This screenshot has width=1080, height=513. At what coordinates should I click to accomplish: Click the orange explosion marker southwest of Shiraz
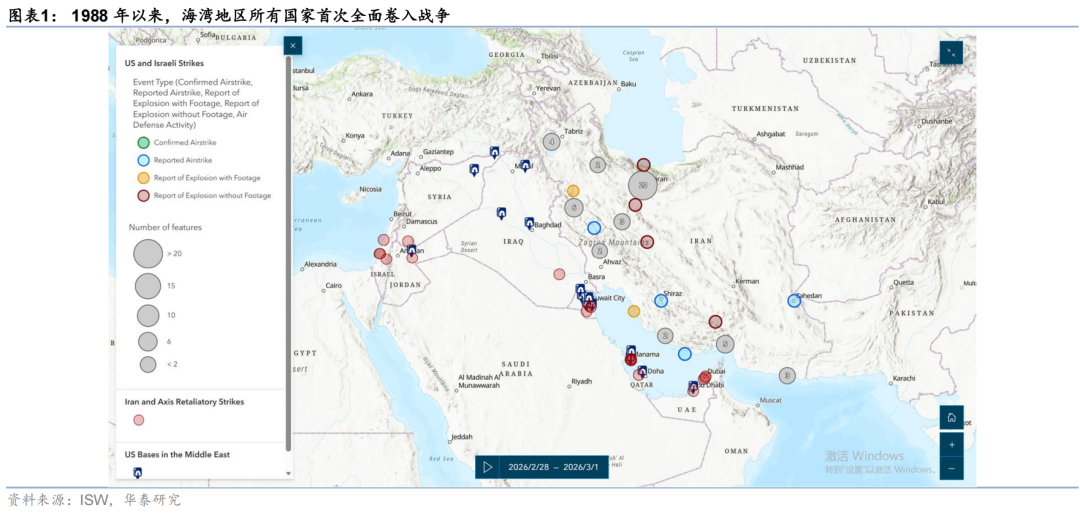(633, 311)
